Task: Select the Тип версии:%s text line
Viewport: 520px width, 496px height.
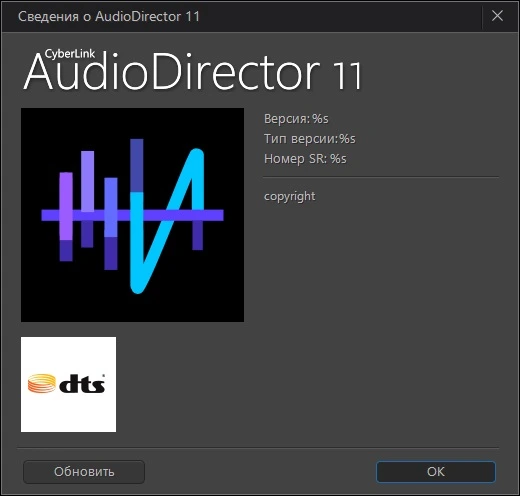Action: point(310,139)
